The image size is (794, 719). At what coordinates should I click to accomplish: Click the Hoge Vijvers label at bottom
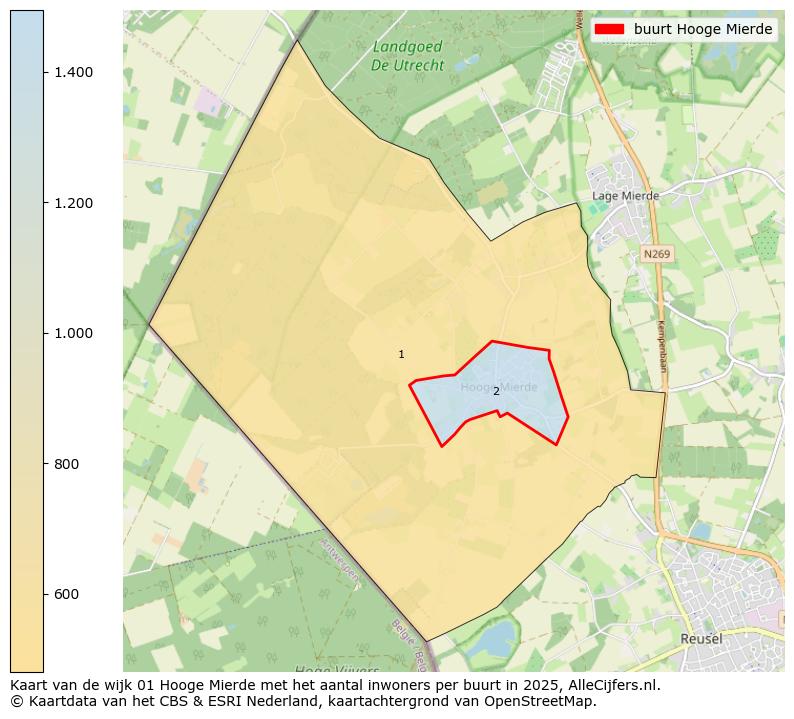tap(337, 668)
